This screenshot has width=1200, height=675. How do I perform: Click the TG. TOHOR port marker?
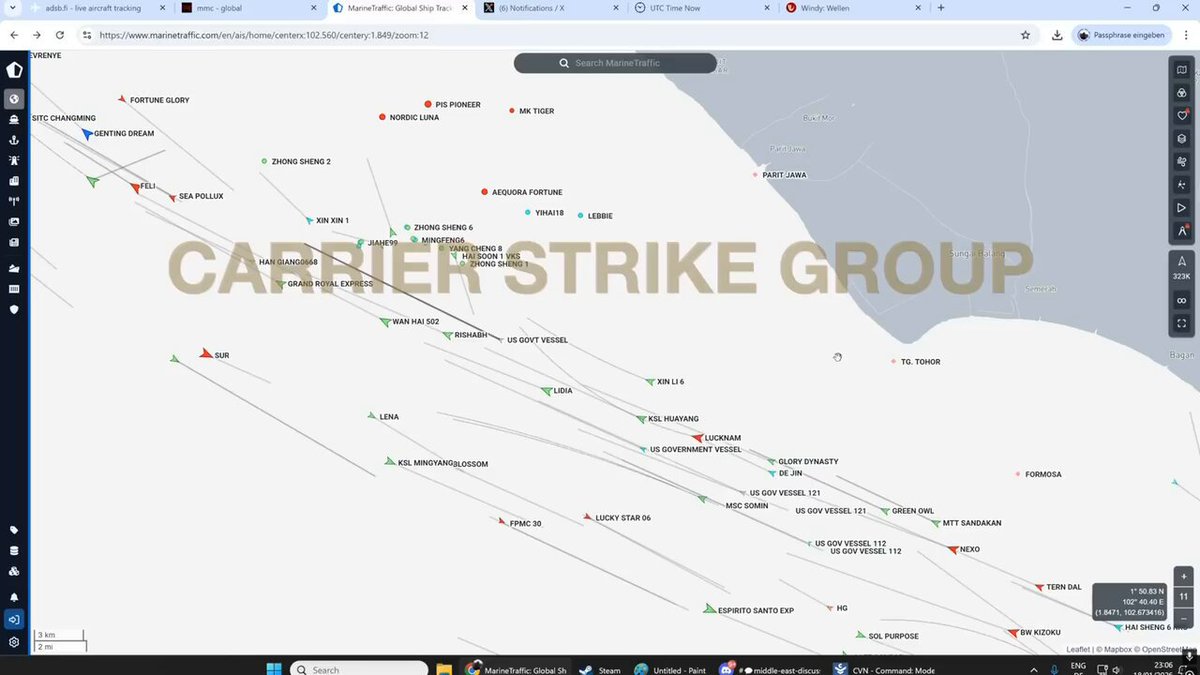point(893,361)
